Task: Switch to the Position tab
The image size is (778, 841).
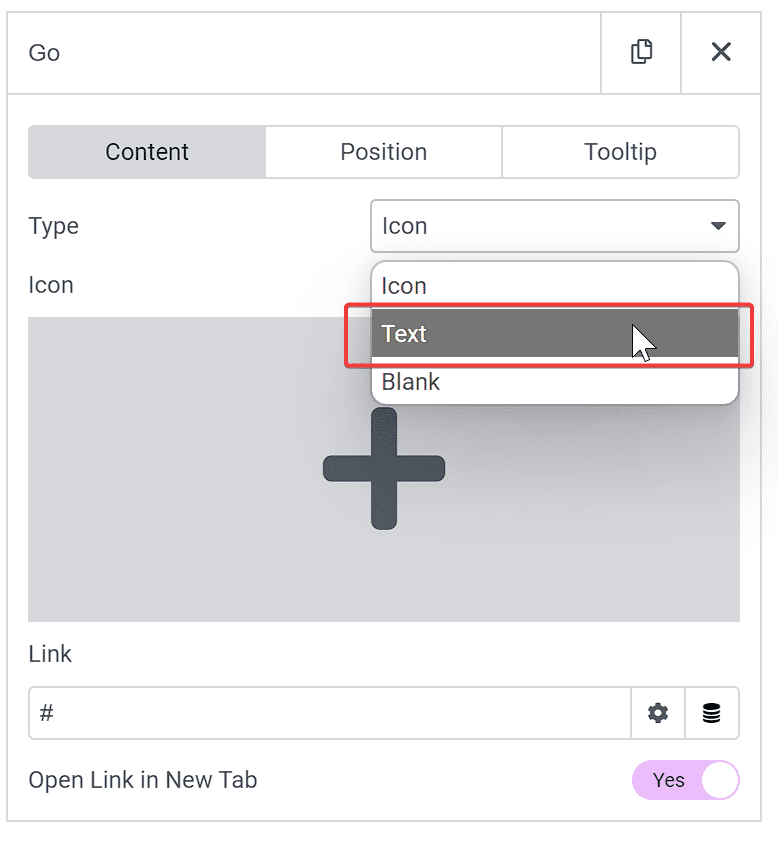Action: coord(383,152)
